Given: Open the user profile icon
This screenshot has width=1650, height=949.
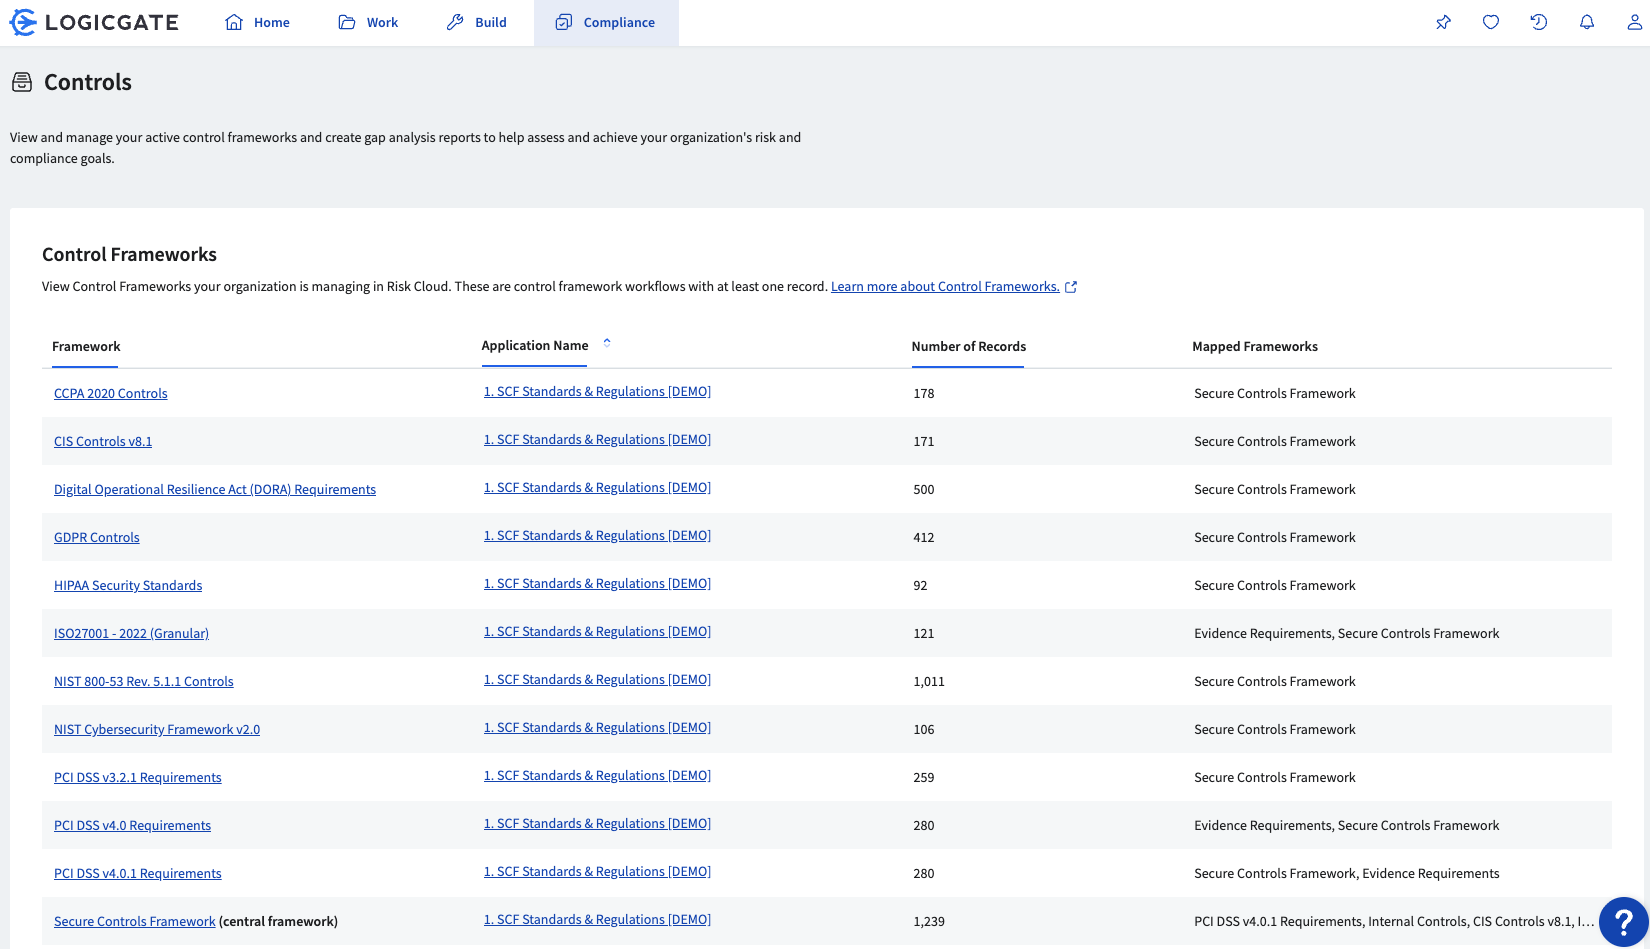Looking at the screenshot, I should (1635, 21).
